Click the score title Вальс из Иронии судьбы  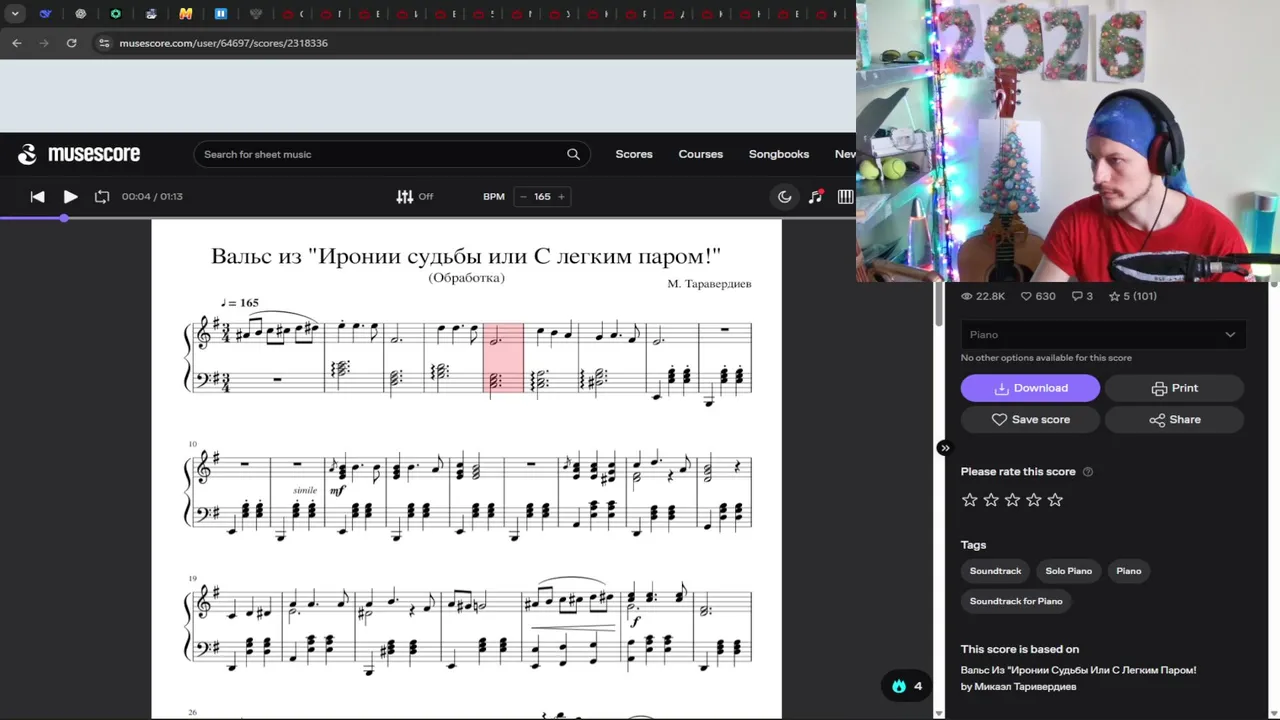click(x=466, y=257)
